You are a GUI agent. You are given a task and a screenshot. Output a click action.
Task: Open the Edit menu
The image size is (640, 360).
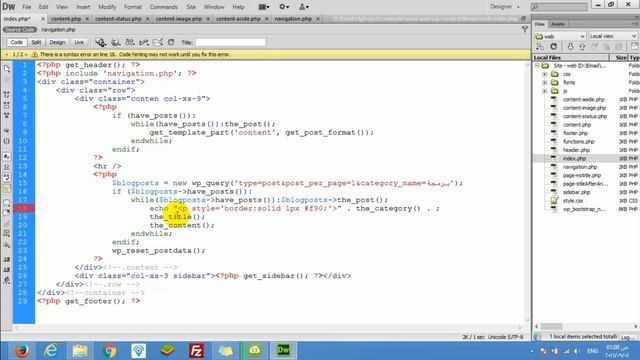tap(43, 7)
